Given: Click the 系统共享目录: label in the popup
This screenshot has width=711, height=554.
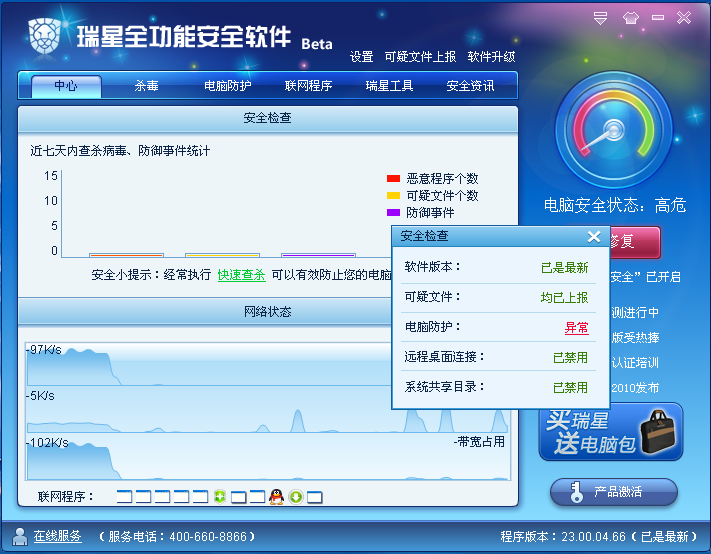Looking at the screenshot, I should click(x=444, y=387).
